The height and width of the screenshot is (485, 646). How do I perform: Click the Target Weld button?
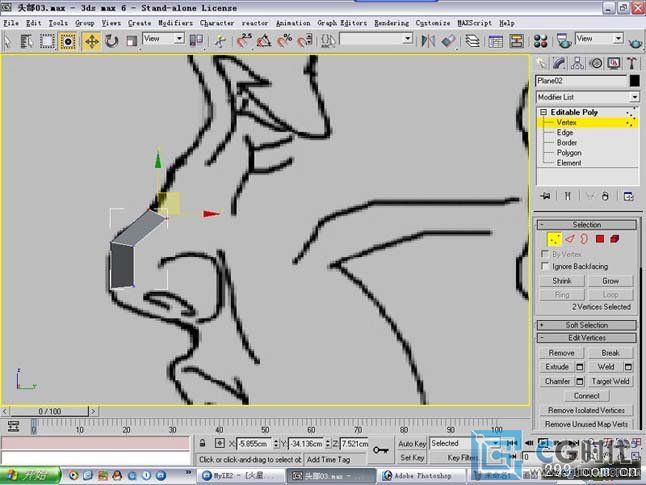click(x=611, y=382)
